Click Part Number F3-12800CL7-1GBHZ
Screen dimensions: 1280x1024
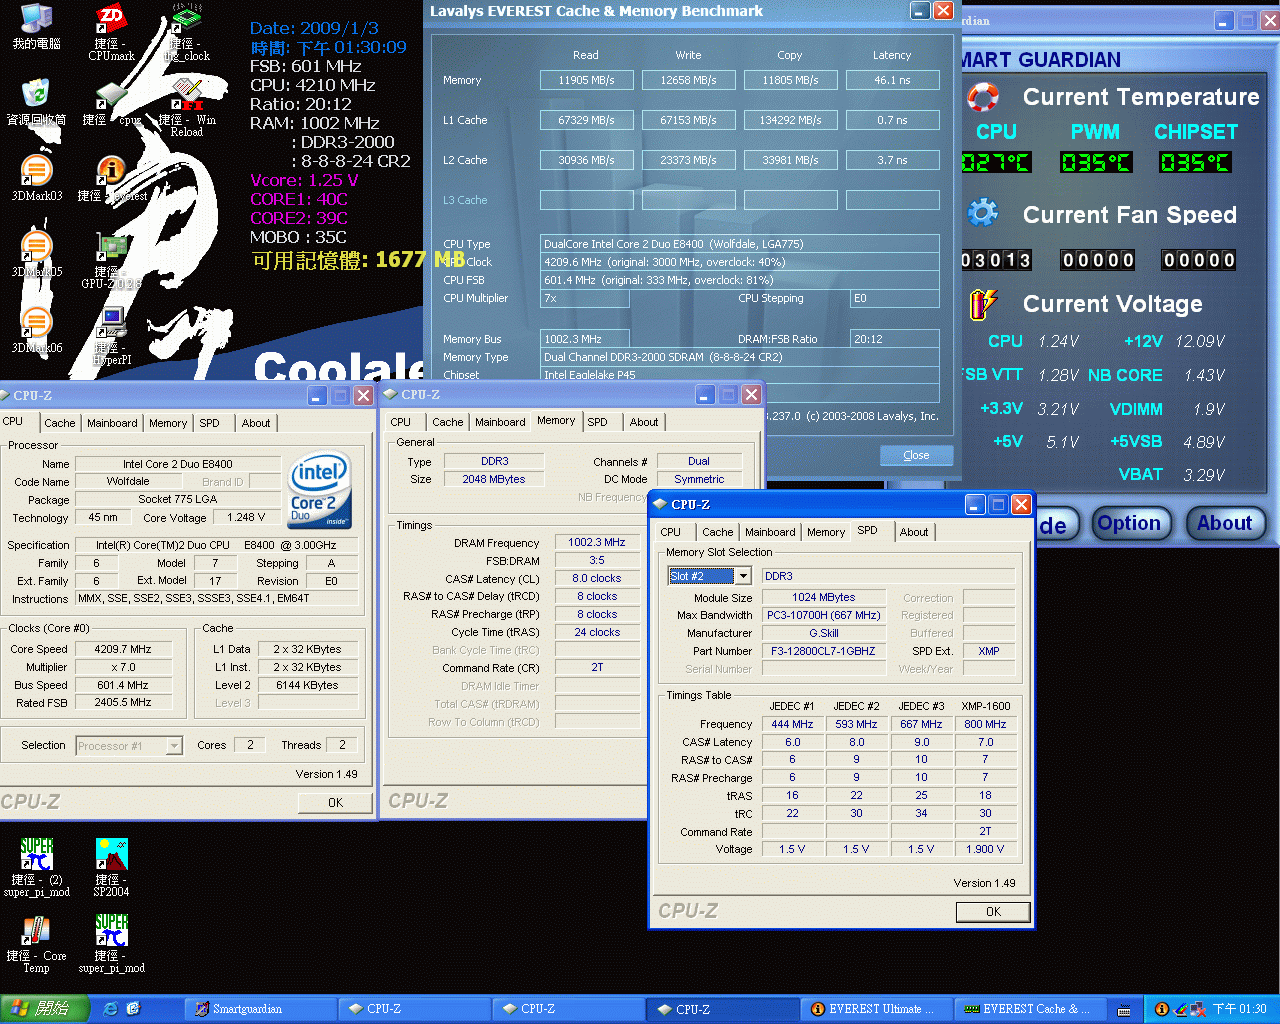click(823, 651)
